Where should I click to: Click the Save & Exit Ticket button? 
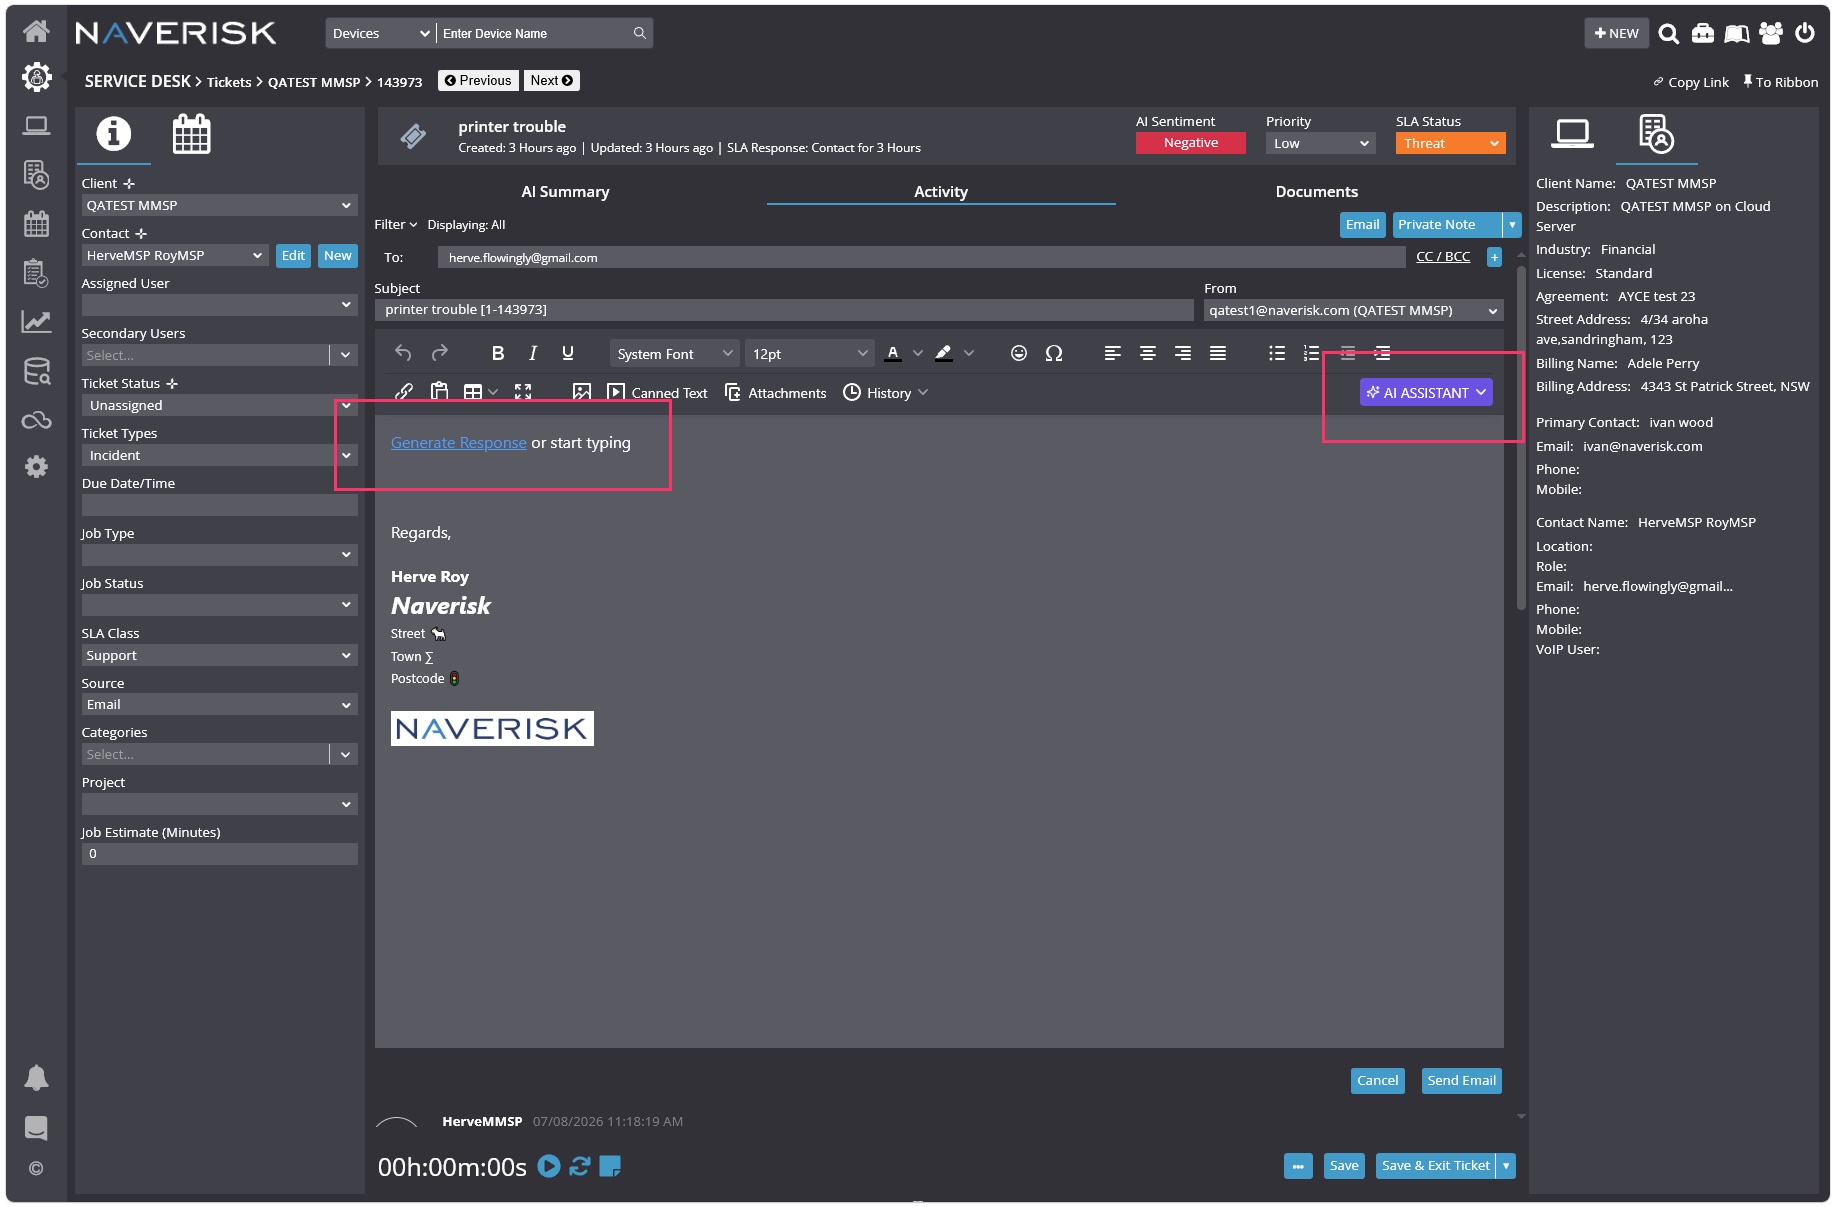point(1435,1166)
